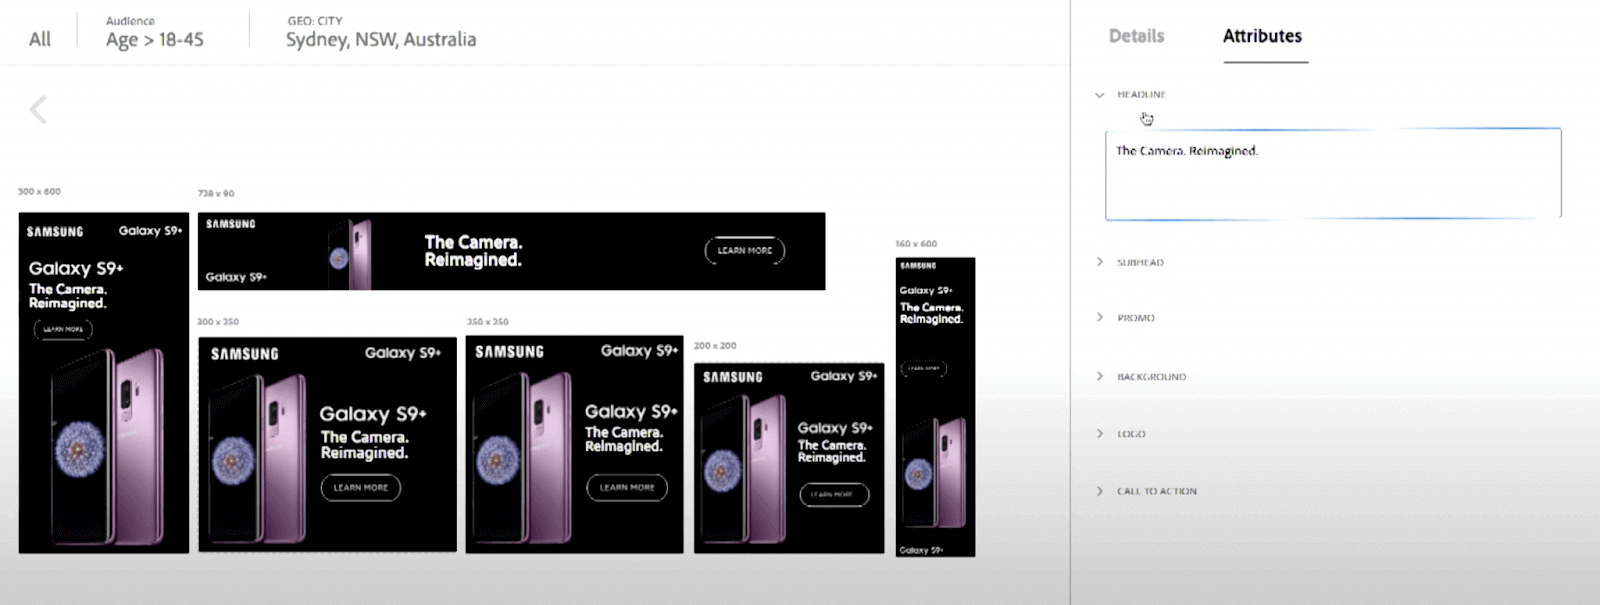Select the All filter
Image resolution: width=1600 pixels, height=605 pixels.
pos(40,39)
